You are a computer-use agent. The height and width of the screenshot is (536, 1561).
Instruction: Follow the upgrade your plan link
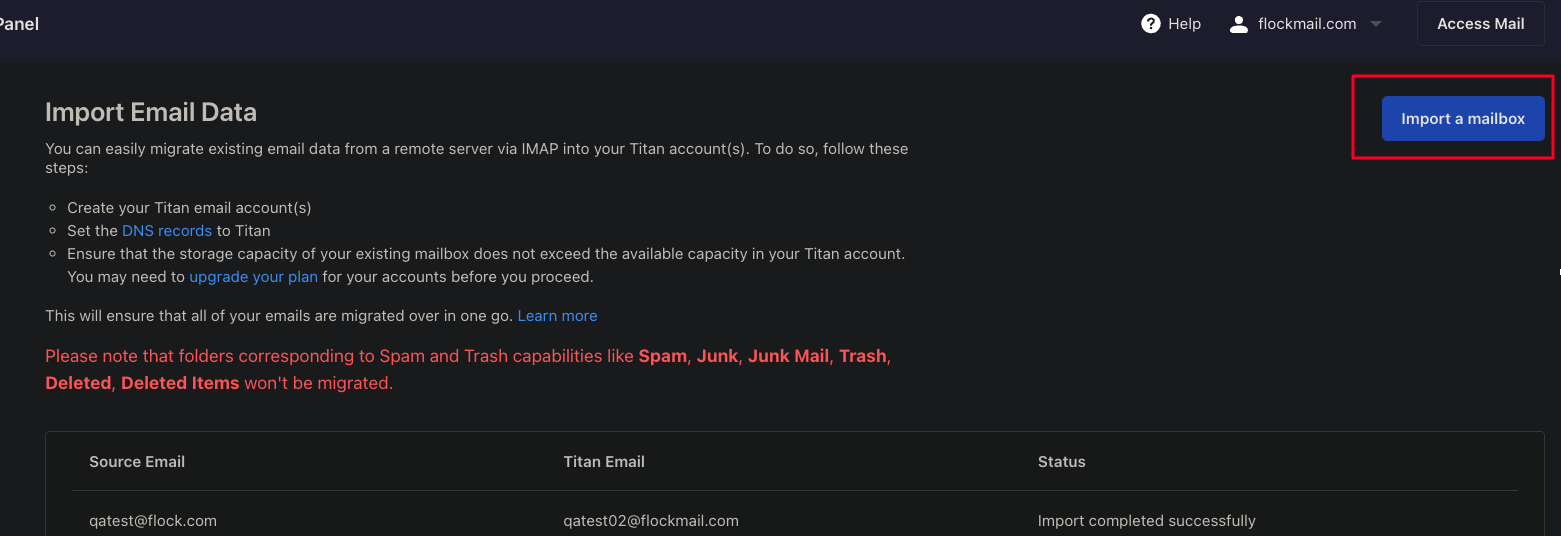pyautogui.click(x=253, y=276)
